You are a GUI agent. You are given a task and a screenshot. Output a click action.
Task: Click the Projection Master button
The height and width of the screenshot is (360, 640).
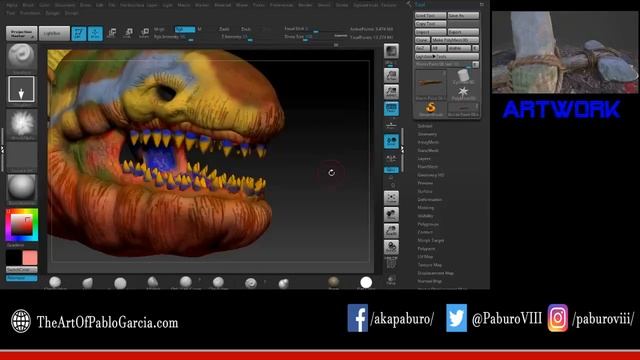(x=22, y=33)
